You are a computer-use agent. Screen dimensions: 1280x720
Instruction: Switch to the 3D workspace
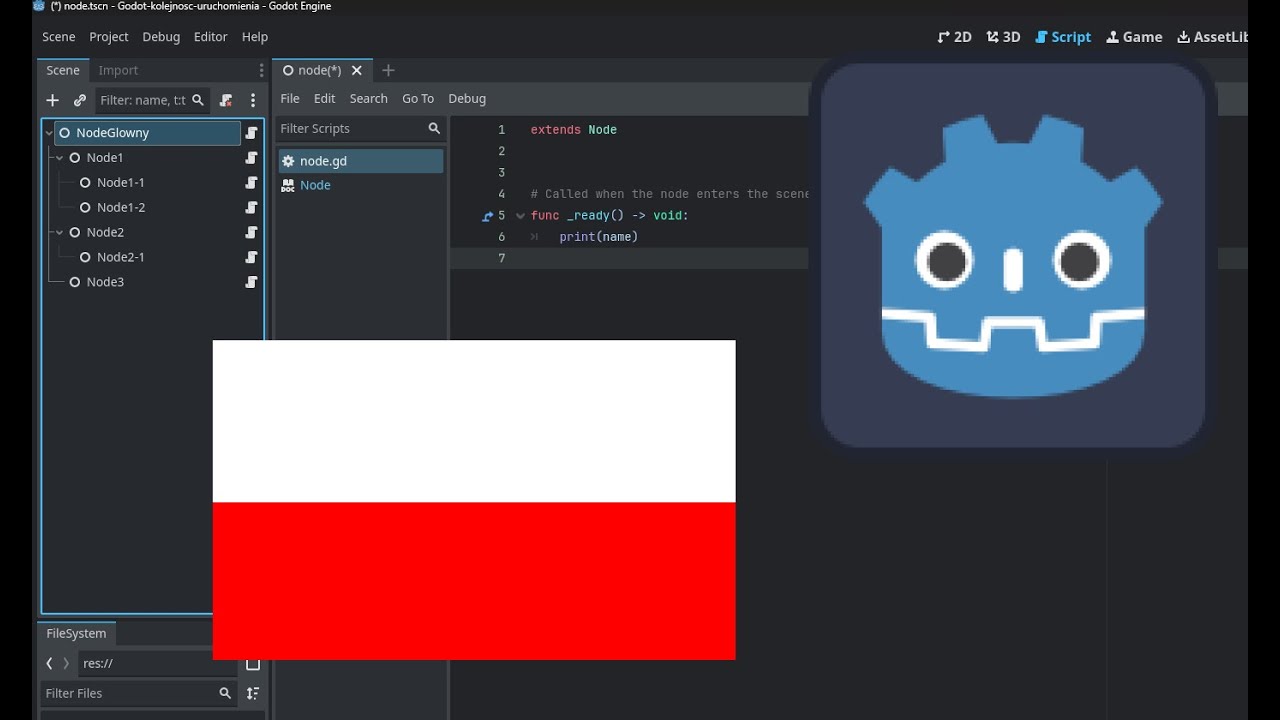pos(1003,37)
